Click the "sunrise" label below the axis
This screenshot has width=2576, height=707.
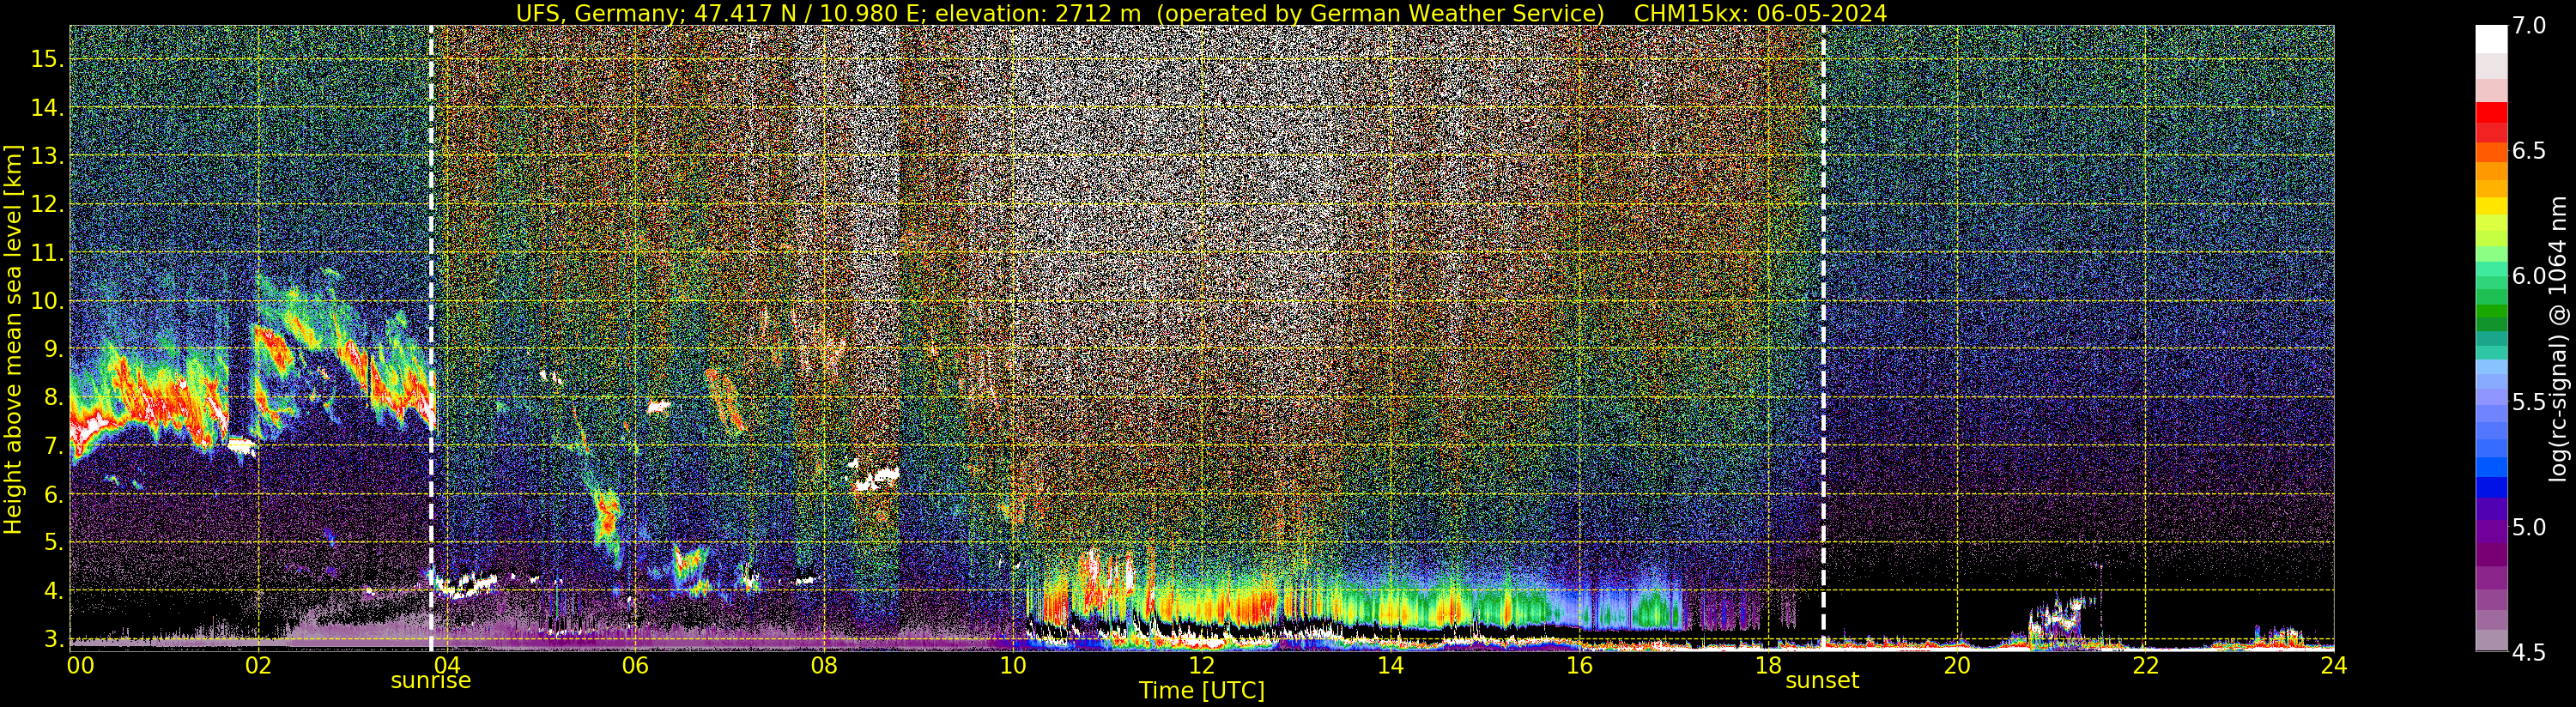point(430,681)
